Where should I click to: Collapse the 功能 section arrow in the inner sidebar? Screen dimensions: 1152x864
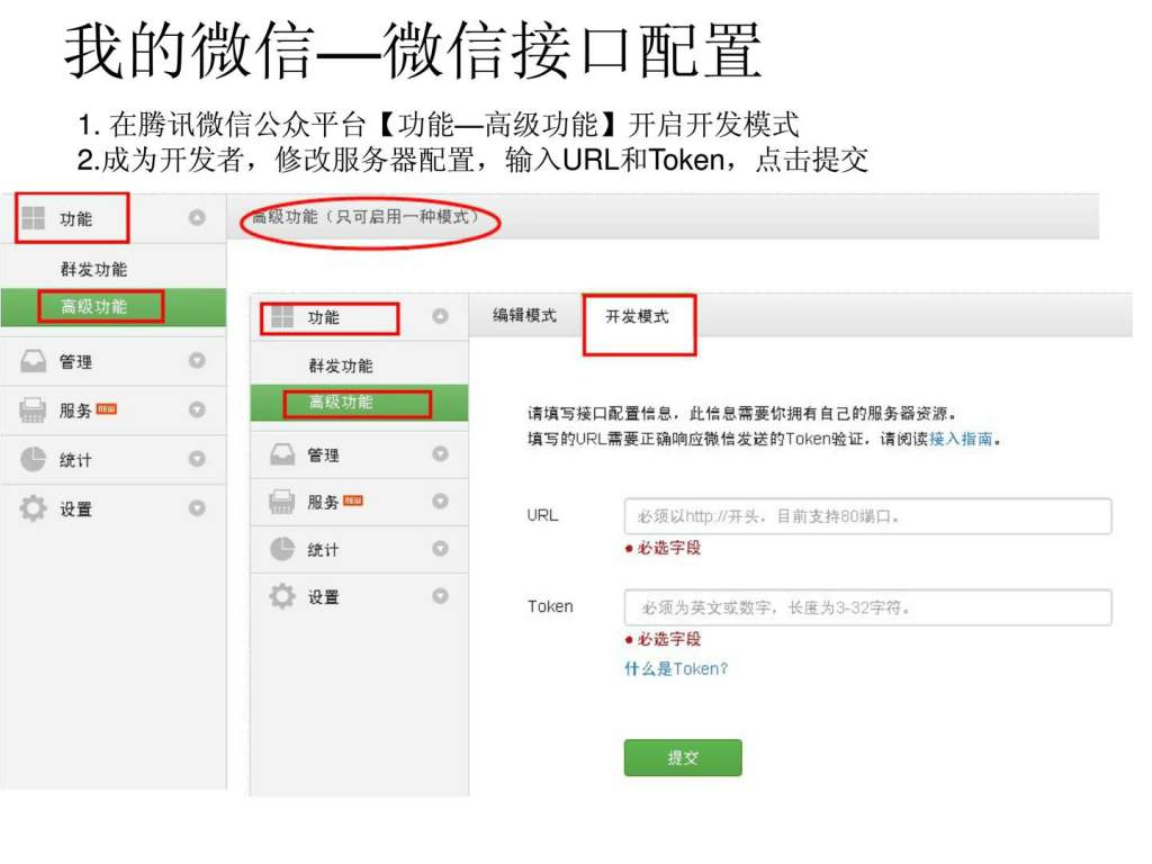(440, 316)
